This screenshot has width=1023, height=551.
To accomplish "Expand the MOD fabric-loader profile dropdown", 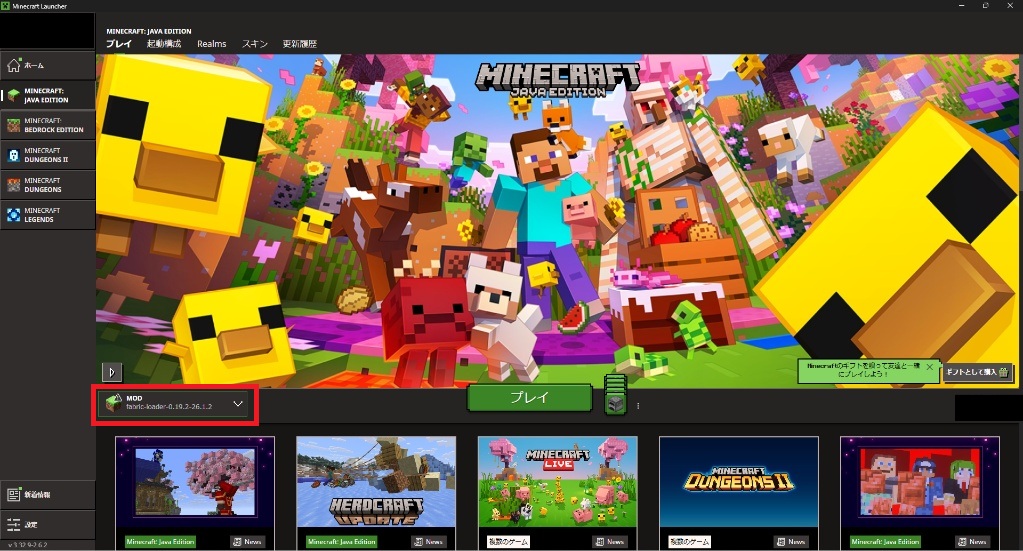I will [x=174, y=404].
